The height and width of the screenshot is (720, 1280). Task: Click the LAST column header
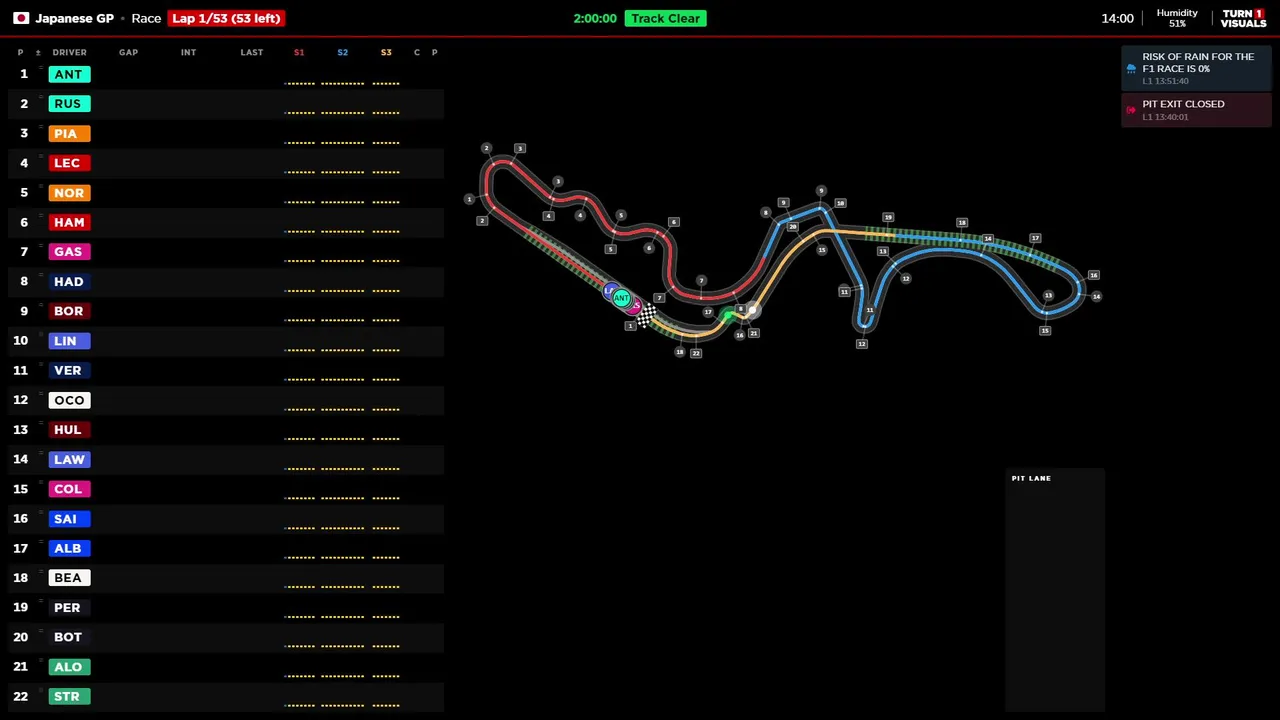tap(252, 52)
